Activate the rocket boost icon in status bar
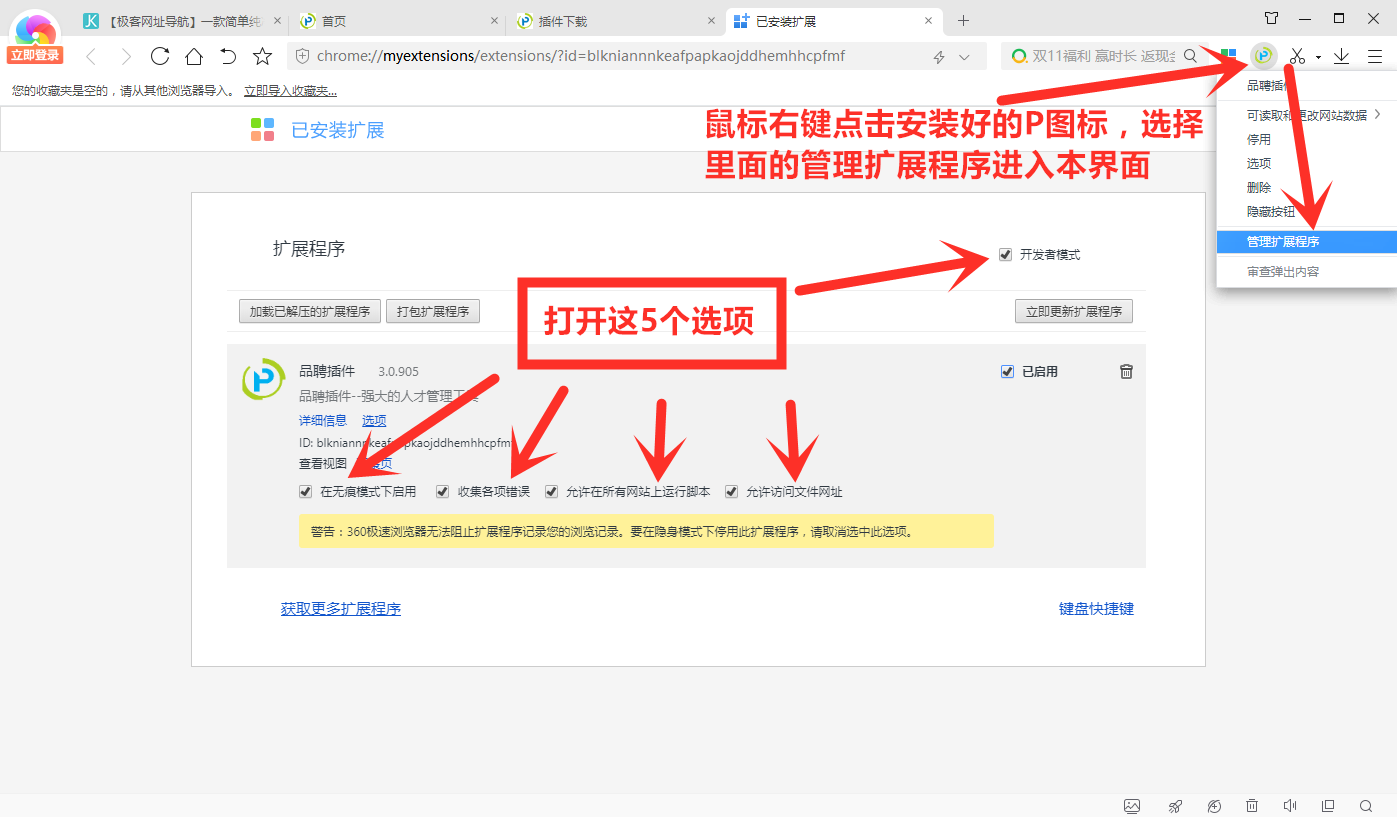Viewport: 1397px width, 817px height. 1174,805
